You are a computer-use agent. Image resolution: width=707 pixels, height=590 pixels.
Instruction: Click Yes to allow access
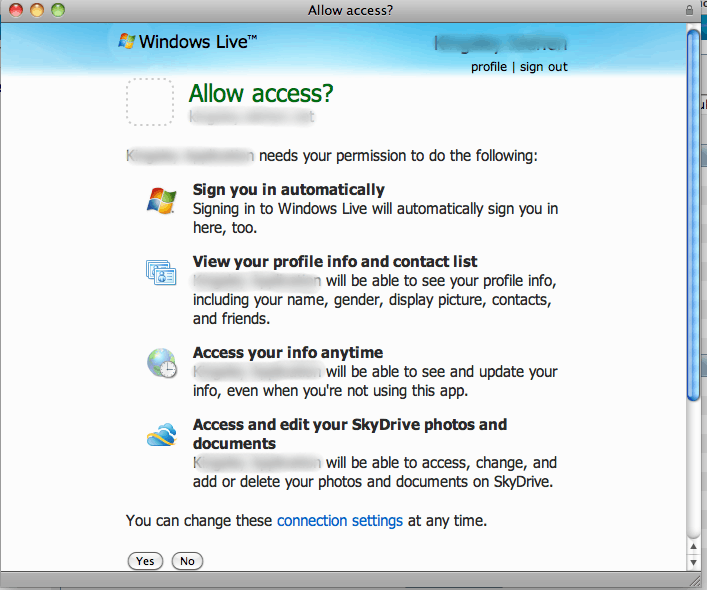pos(145,561)
